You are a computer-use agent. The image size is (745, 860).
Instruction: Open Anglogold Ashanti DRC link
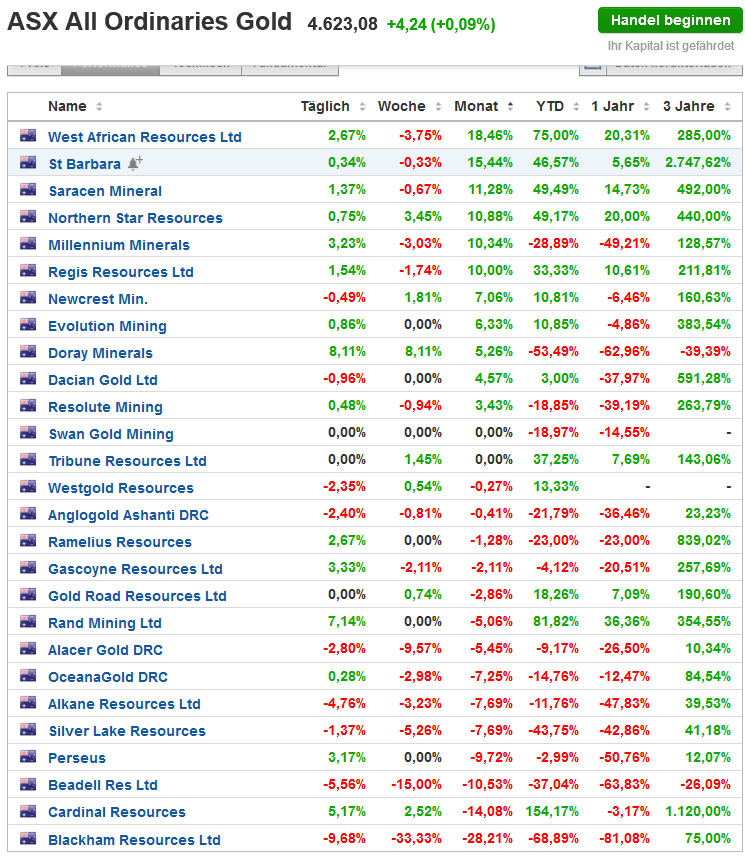pyautogui.click(x=128, y=515)
